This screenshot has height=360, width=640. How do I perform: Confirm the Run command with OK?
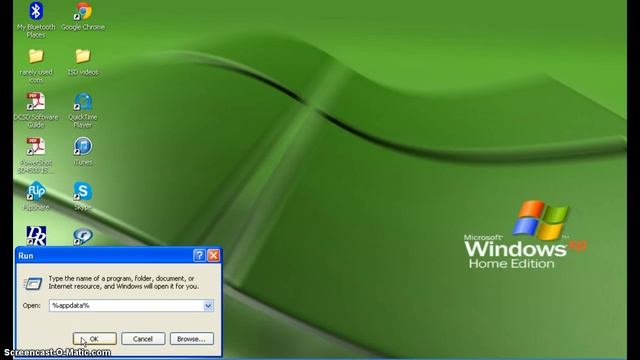pyautogui.click(x=95, y=339)
